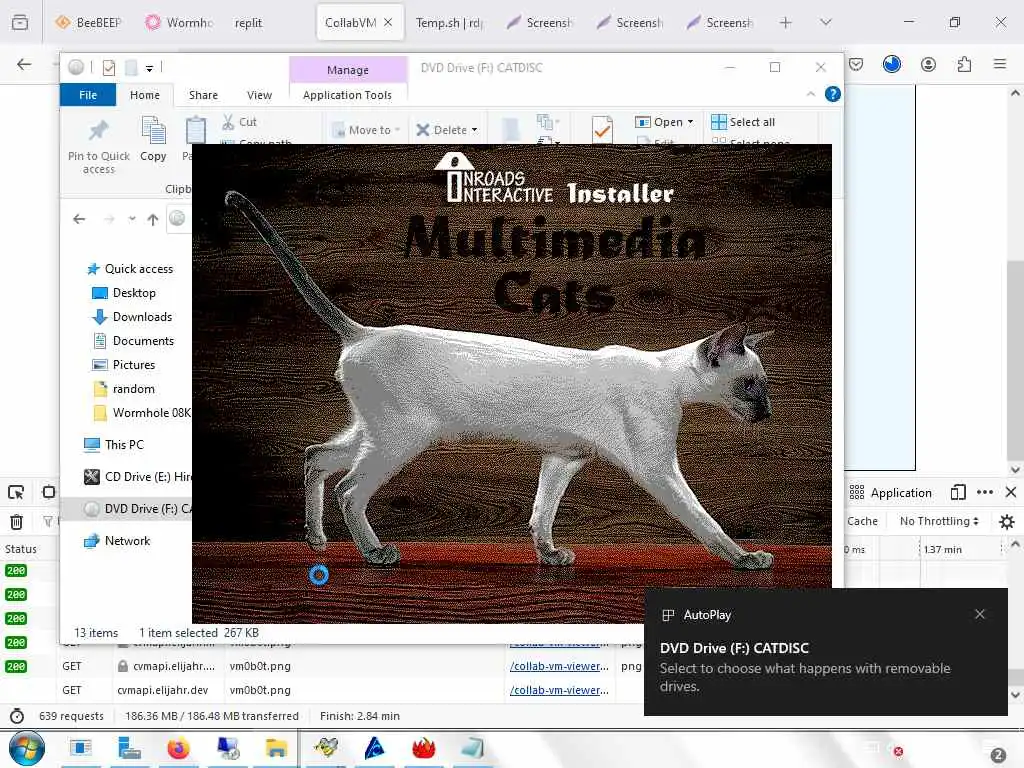The image size is (1024, 768).
Task: Open the Delete options dropdown arrow
Action: 474,130
